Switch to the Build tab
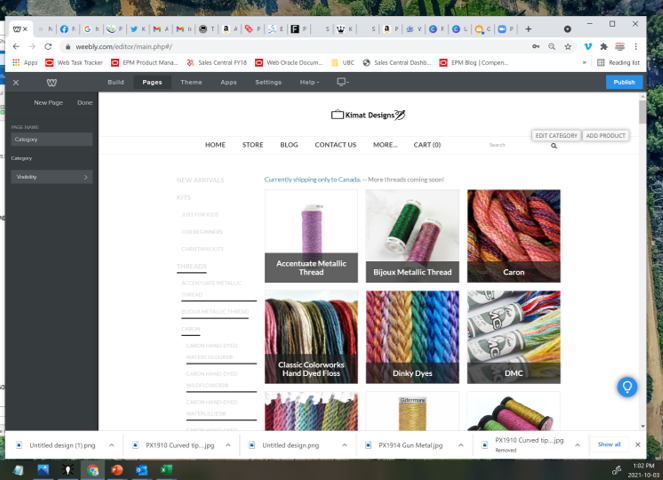The width and height of the screenshot is (663, 480). click(116, 82)
